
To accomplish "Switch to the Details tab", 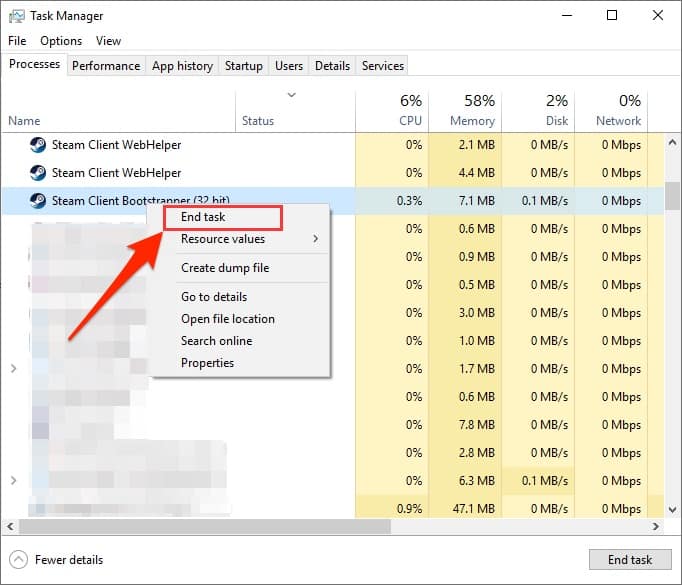I will (x=332, y=66).
